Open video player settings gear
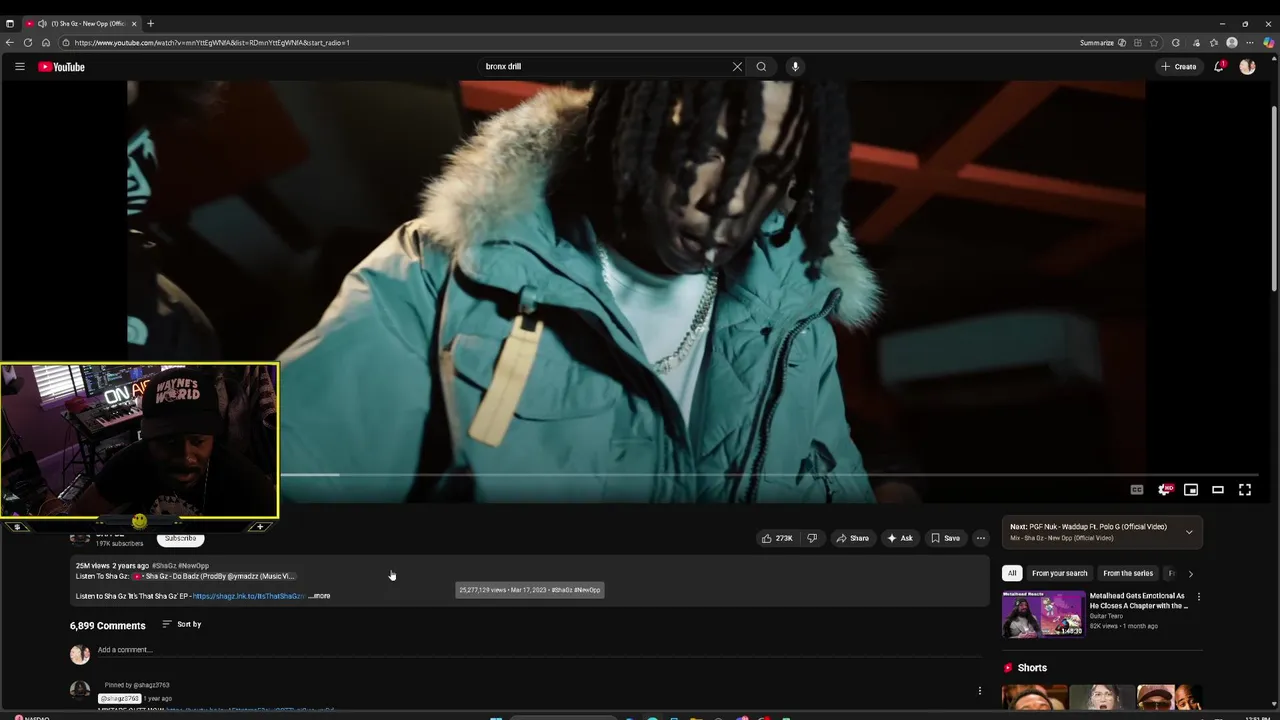 point(1164,490)
